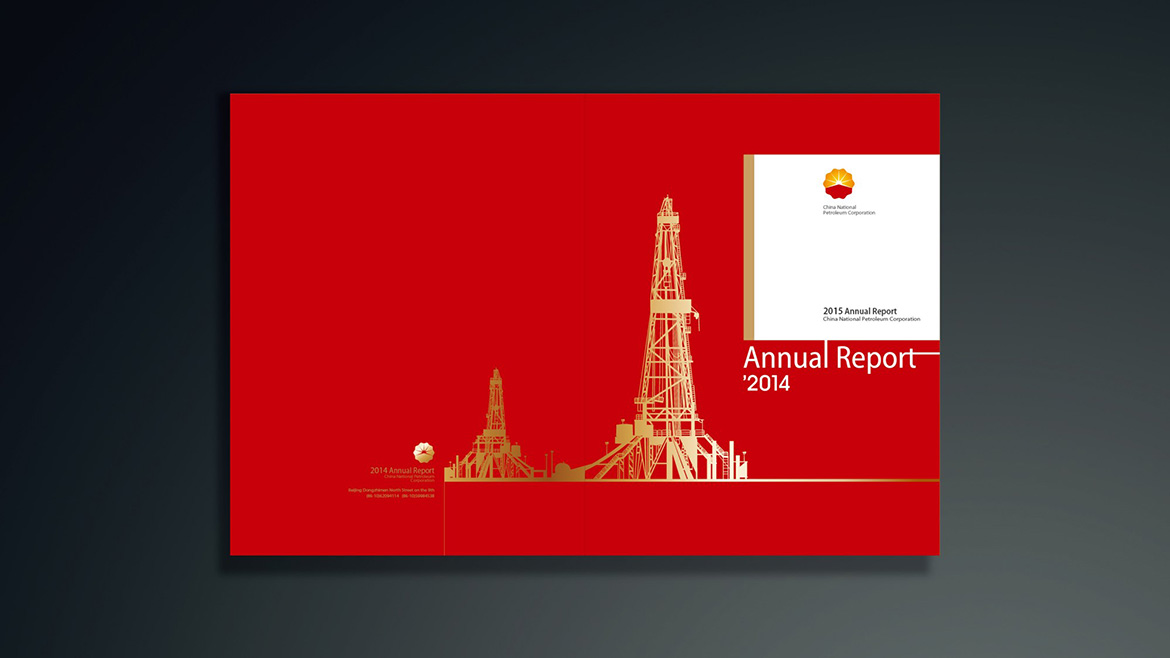The width and height of the screenshot is (1170, 658).
Task: Click the company name below '2015 Annual Report'
Action: (871, 320)
